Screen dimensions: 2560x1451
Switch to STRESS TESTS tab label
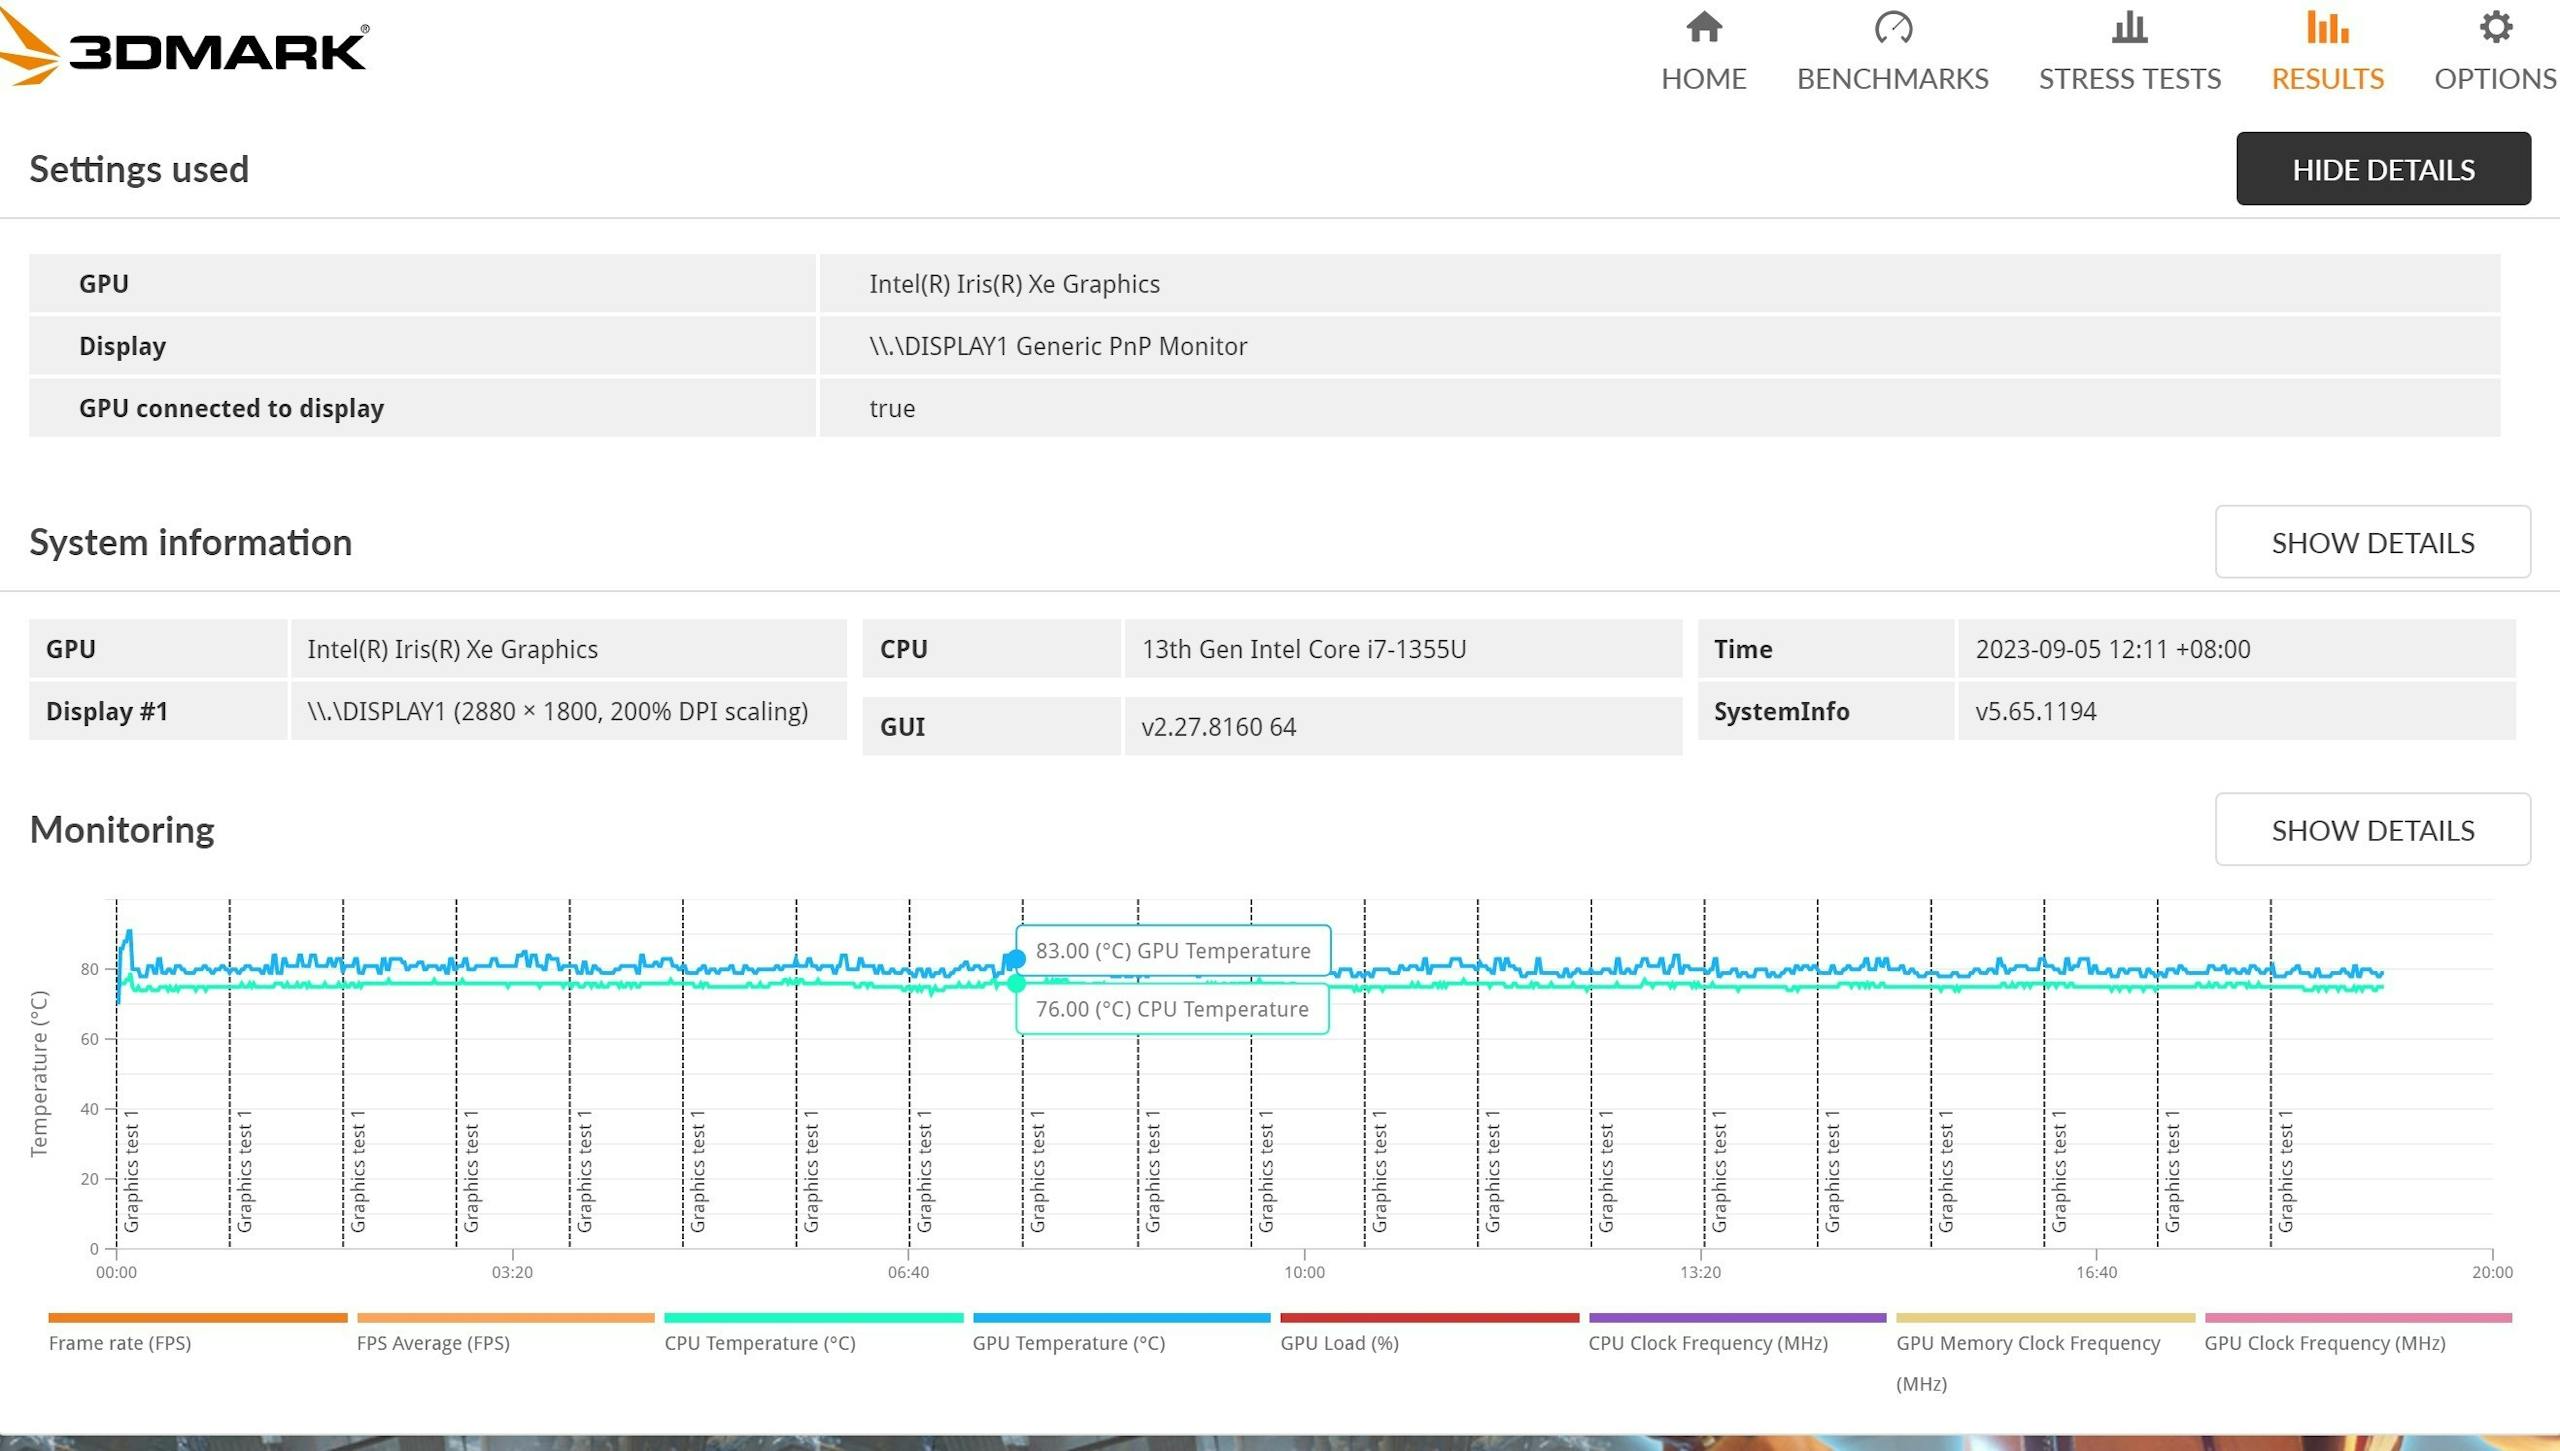click(2129, 79)
